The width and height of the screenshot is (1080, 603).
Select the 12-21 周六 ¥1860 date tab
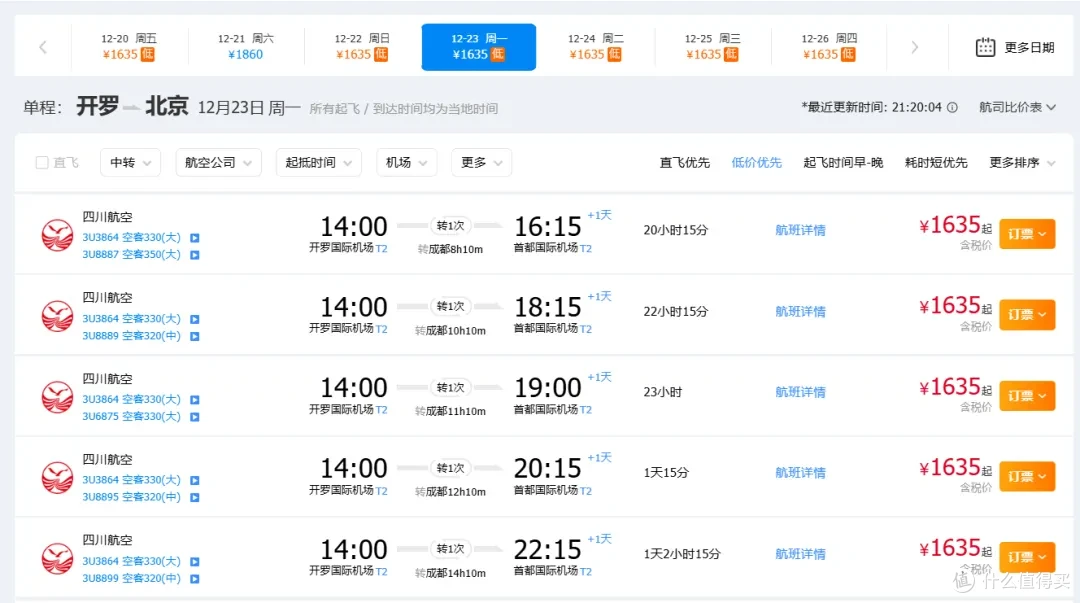[245, 47]
